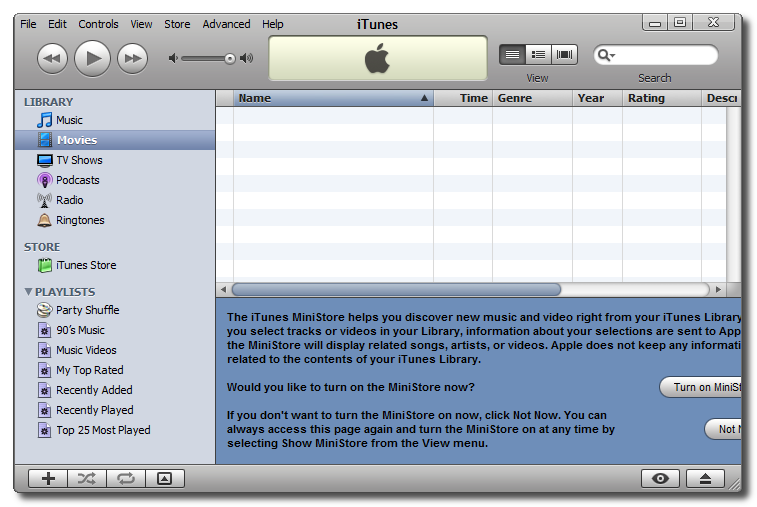
Task: Click the scroll right arrow
Action: [718, 290]
